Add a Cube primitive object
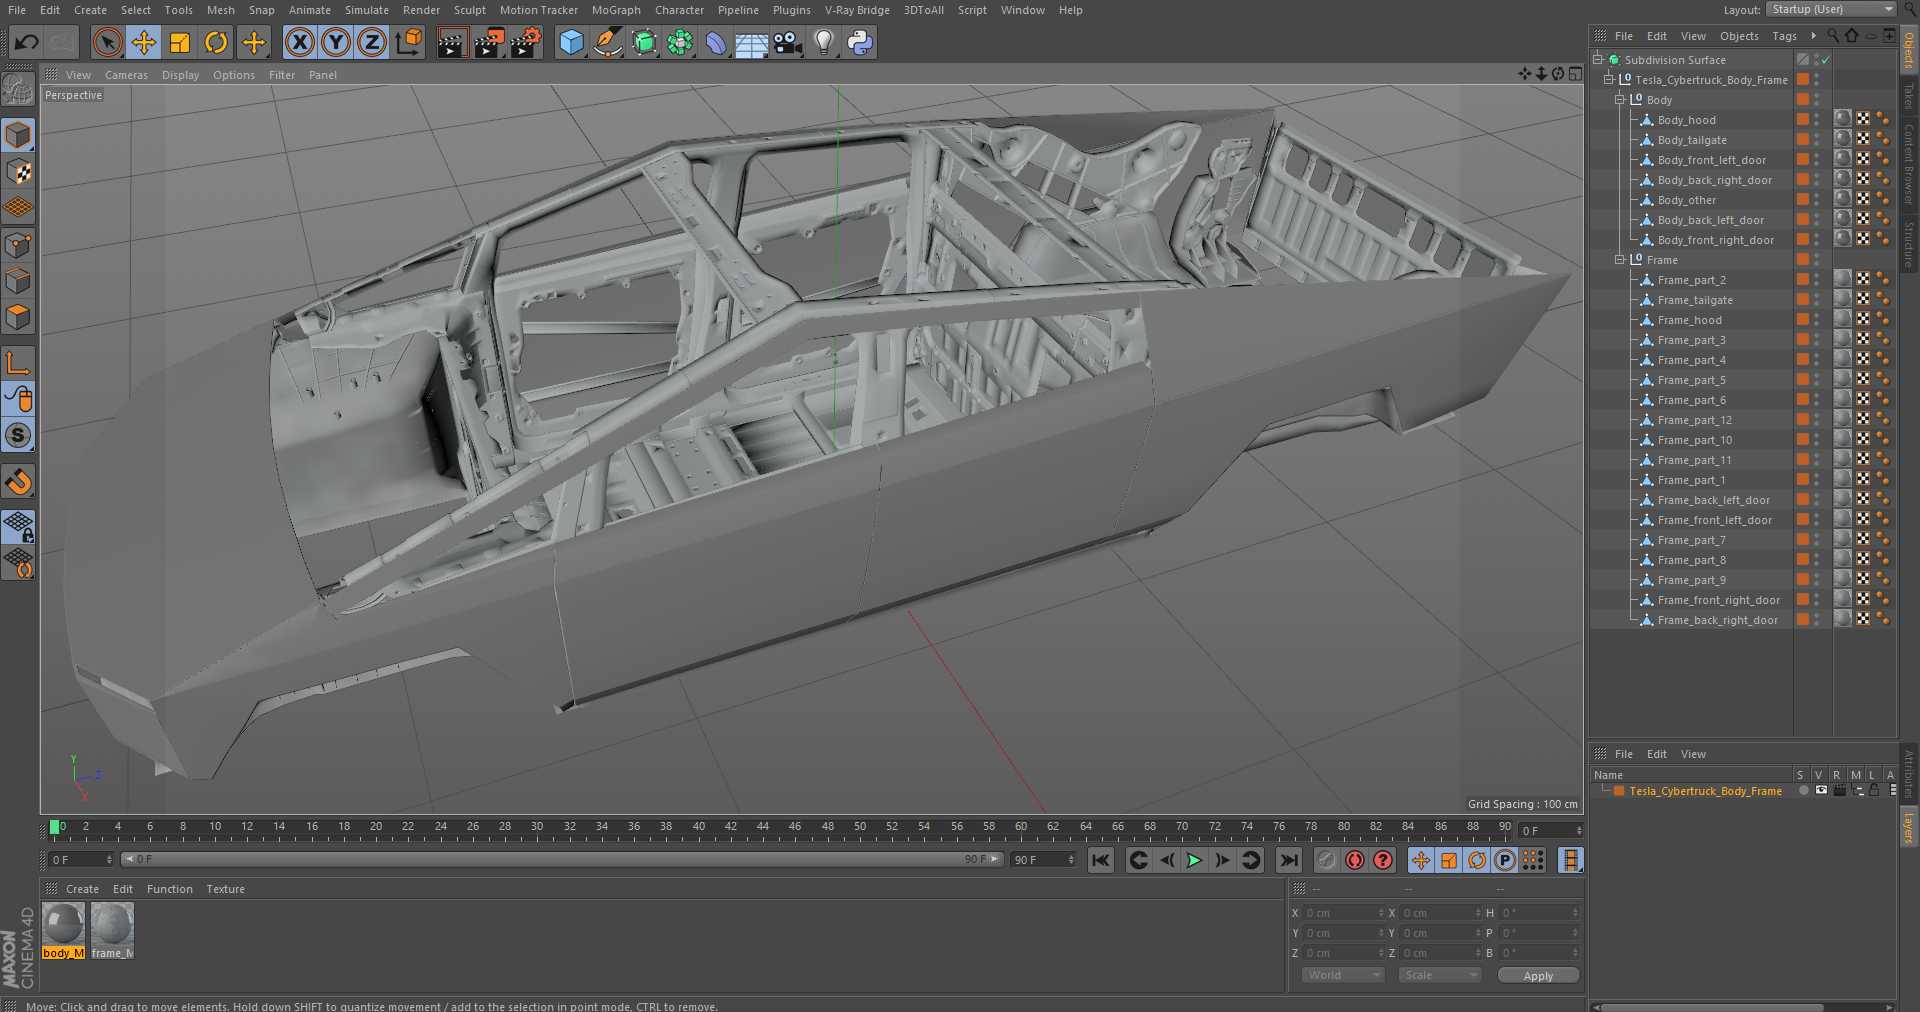Screen dimensions: 1920x1012 pos(571,42)
